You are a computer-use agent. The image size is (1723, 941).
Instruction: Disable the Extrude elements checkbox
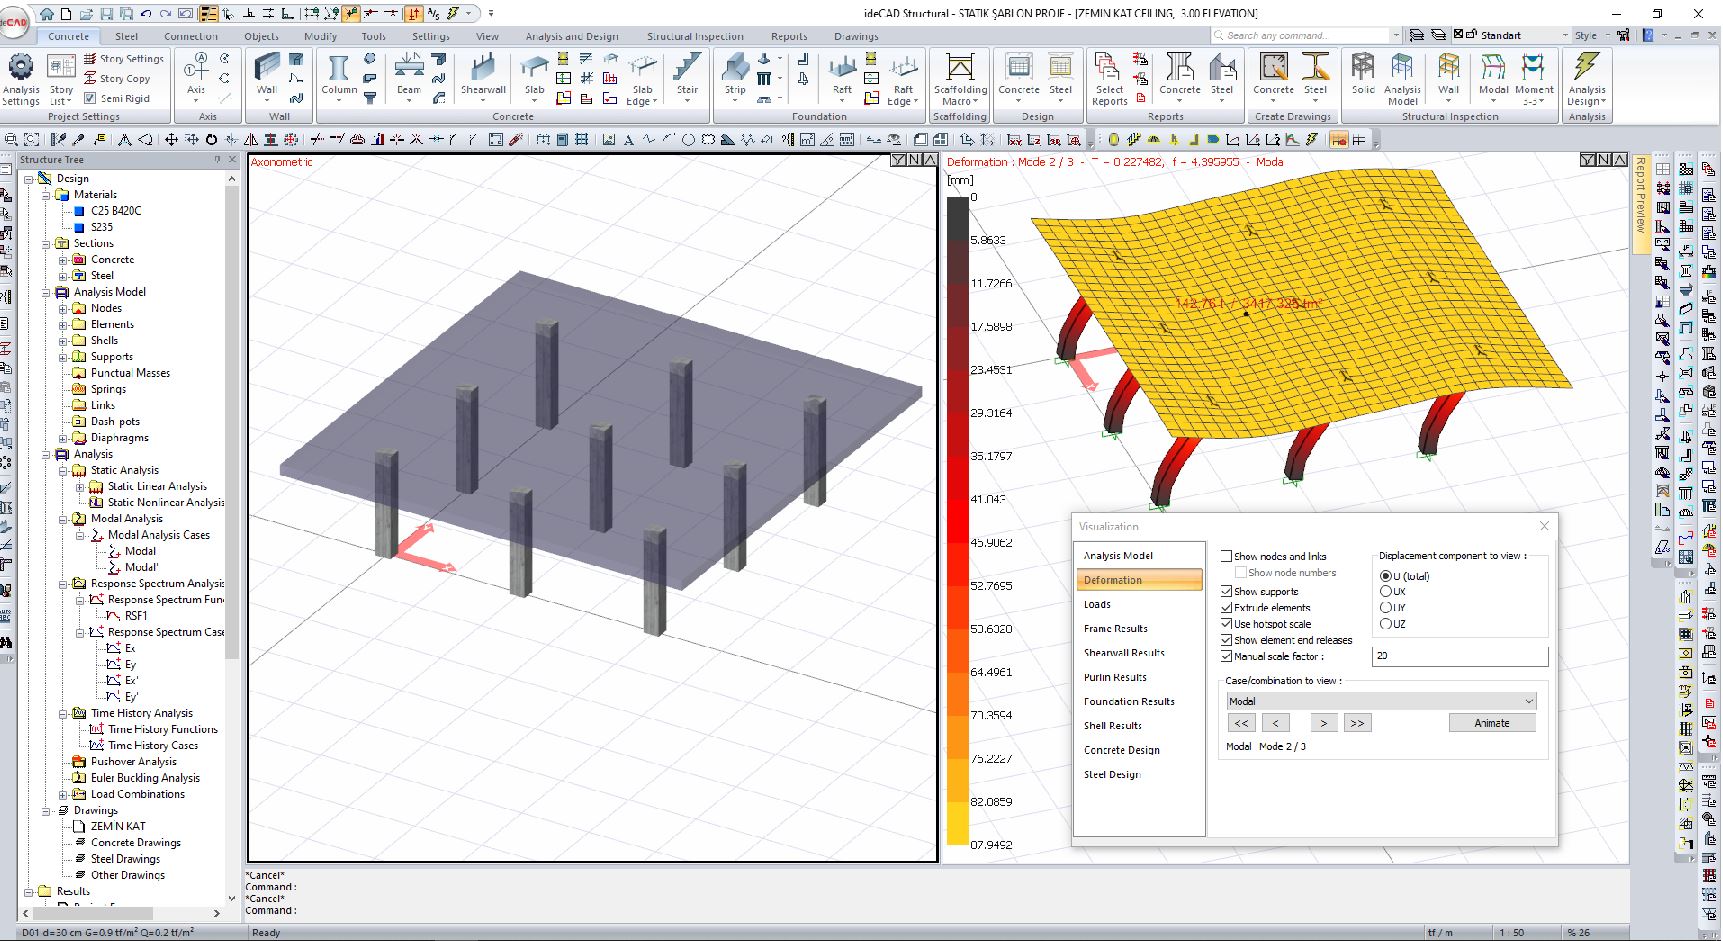[1227, 607]
